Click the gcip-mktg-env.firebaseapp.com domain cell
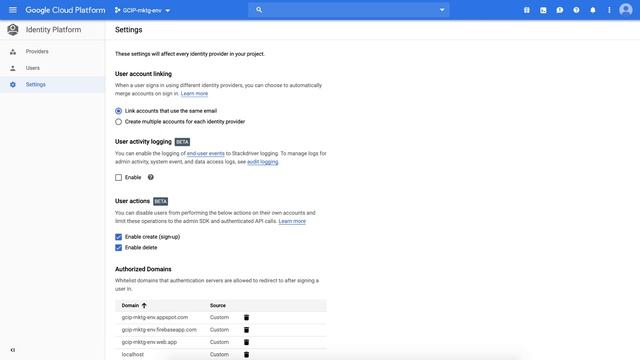This screenshot has width=640, height=360. pyautogui.click(x=159, y=329)
